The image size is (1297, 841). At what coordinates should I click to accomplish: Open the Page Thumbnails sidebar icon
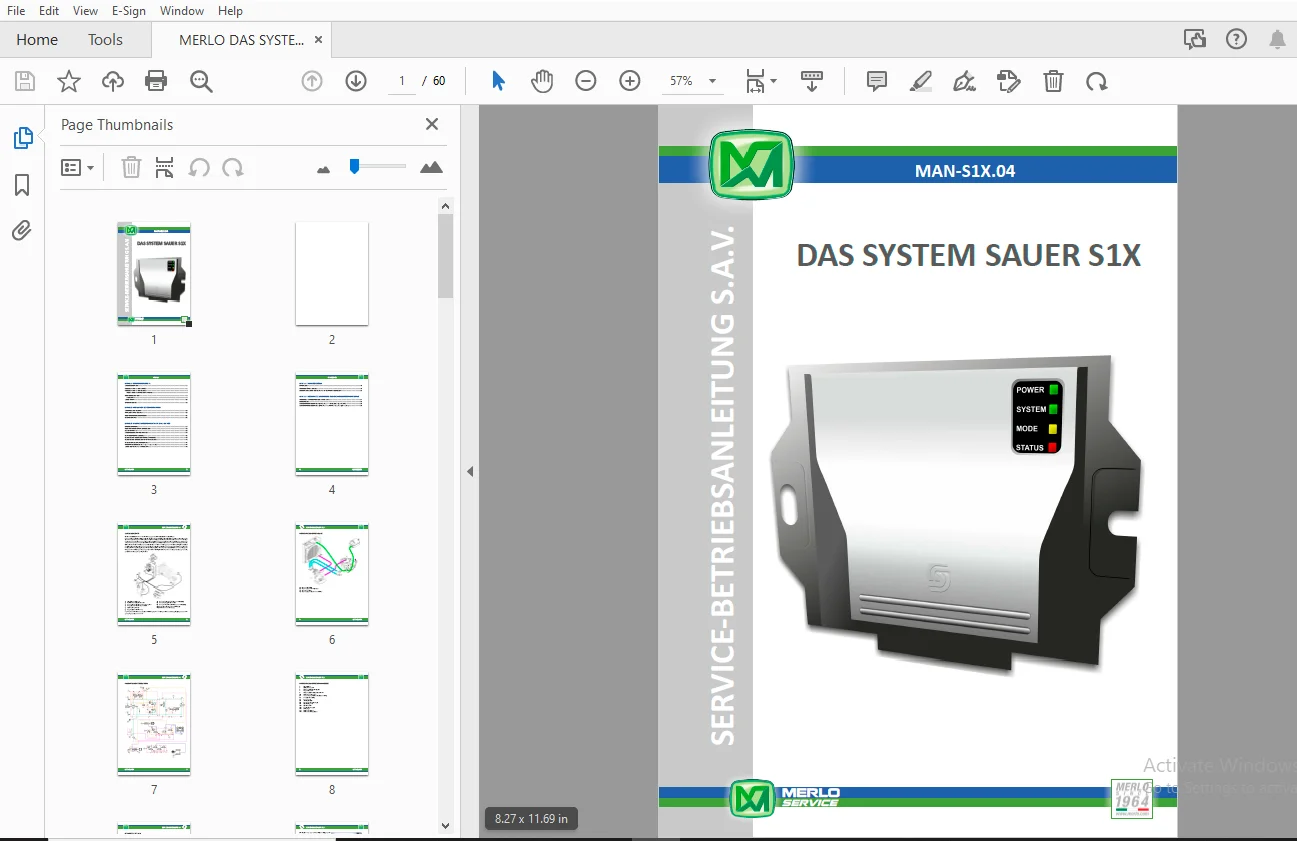[22, 139]
